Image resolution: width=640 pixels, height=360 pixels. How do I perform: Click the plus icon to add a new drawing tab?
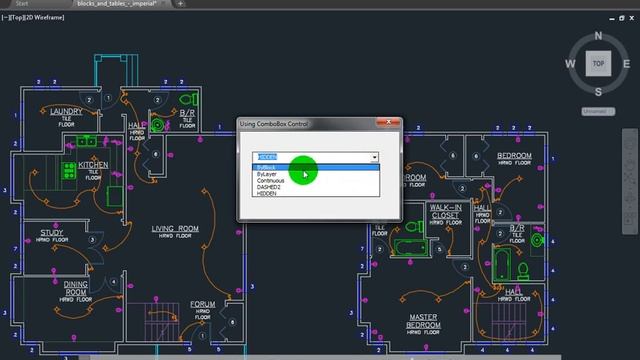pyautogui.click(x=180, y=4)
